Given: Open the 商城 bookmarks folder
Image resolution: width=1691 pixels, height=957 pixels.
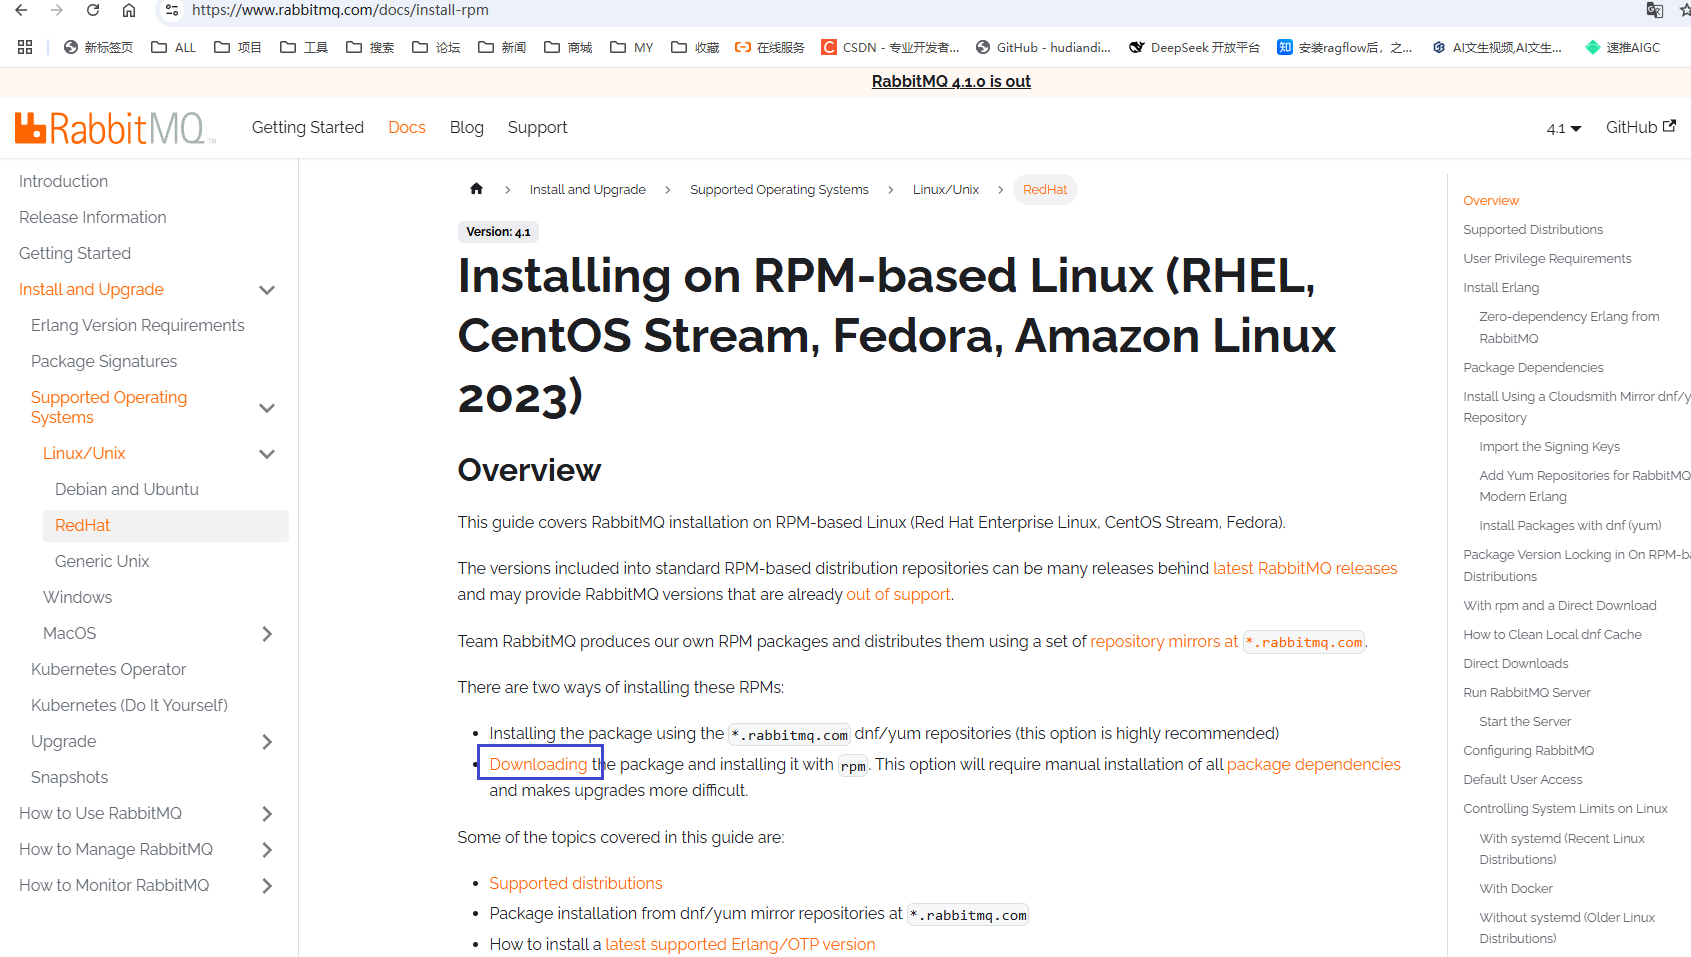Looking at the screenshot, I should click(568, 47).
